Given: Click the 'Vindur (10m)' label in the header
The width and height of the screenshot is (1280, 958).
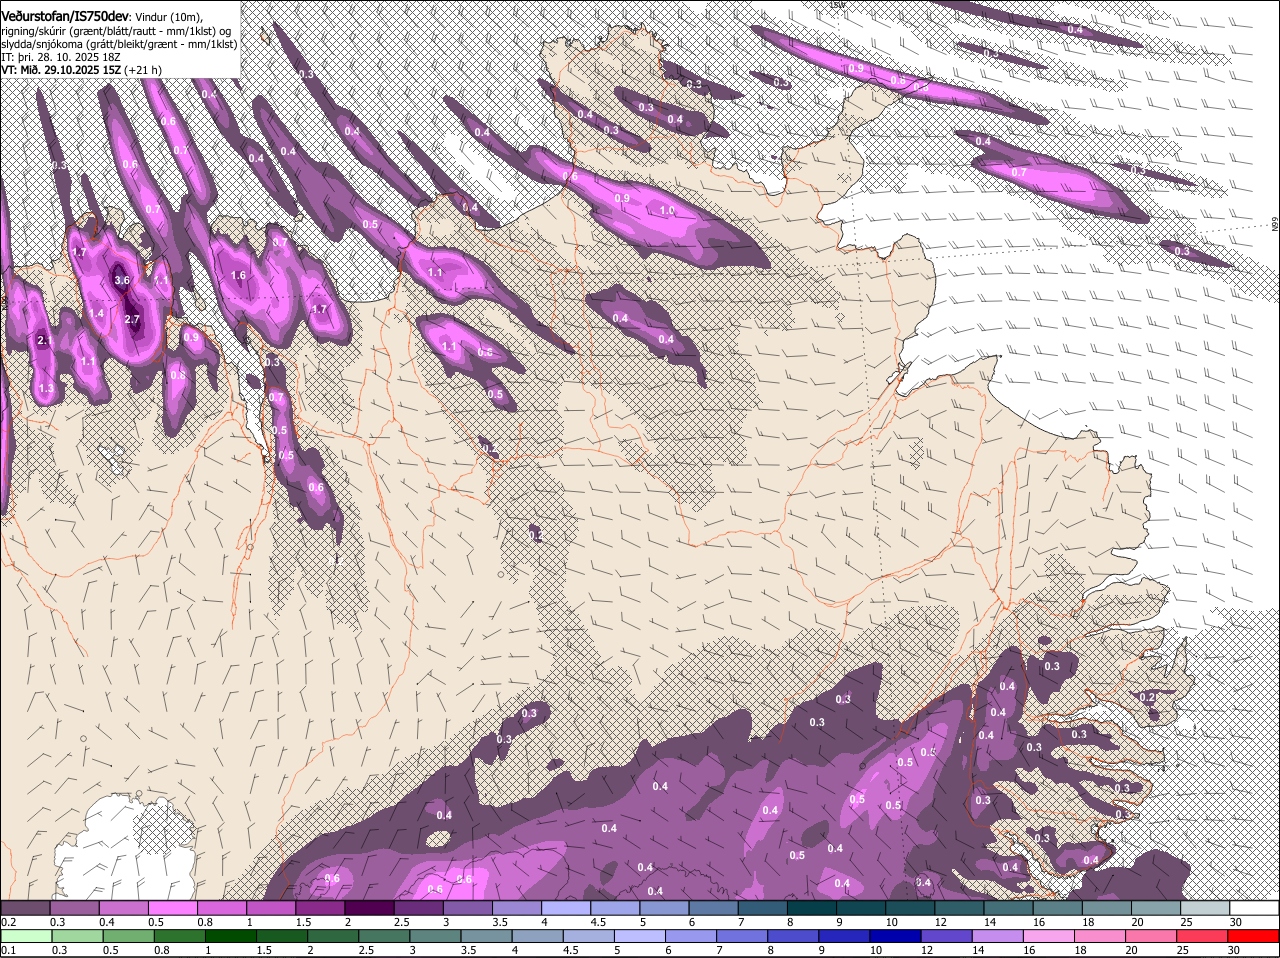Looking at the screenshot, I should [x=168, y=17].
